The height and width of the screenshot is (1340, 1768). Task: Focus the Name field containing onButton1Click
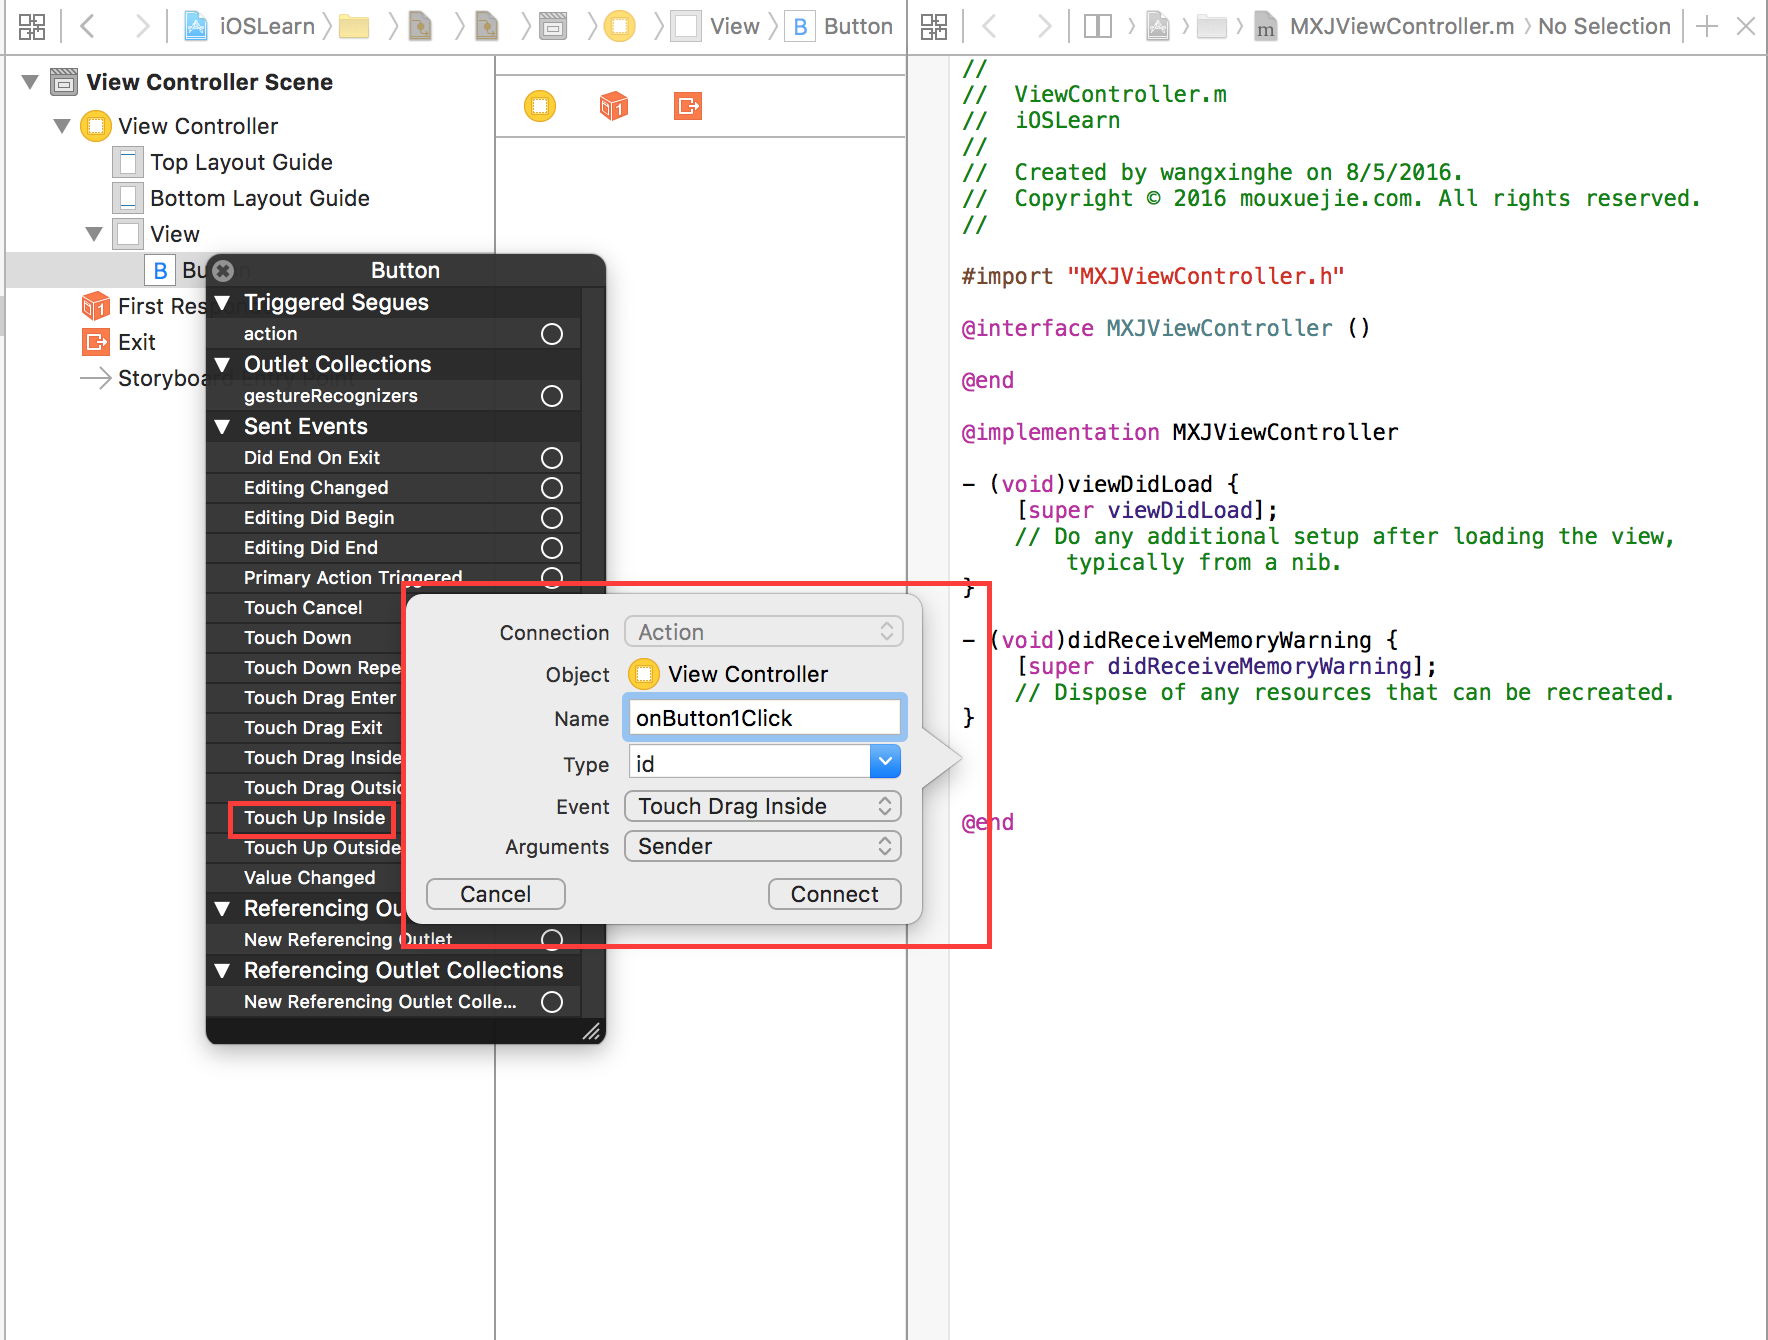pyautogui.click(x=765, y=718)
